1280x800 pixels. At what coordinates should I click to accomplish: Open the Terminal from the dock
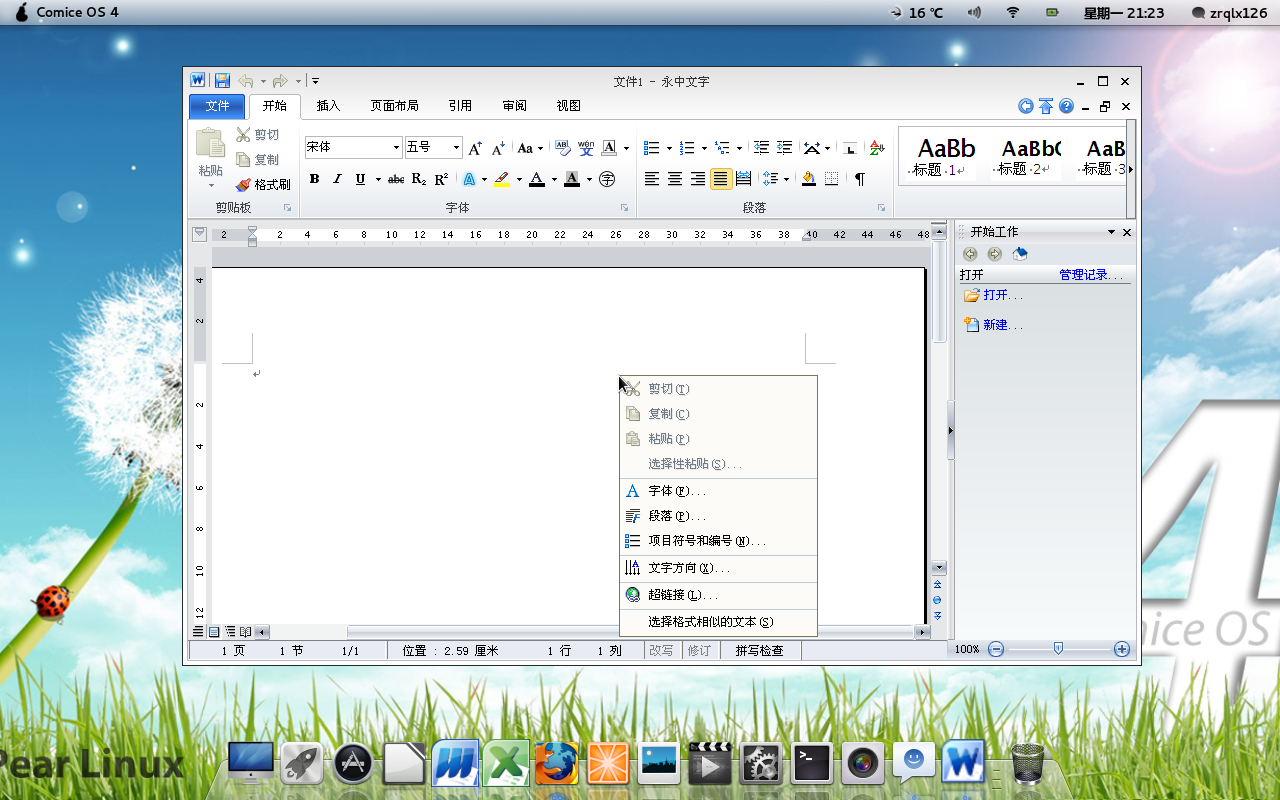[x=812, y=765]
